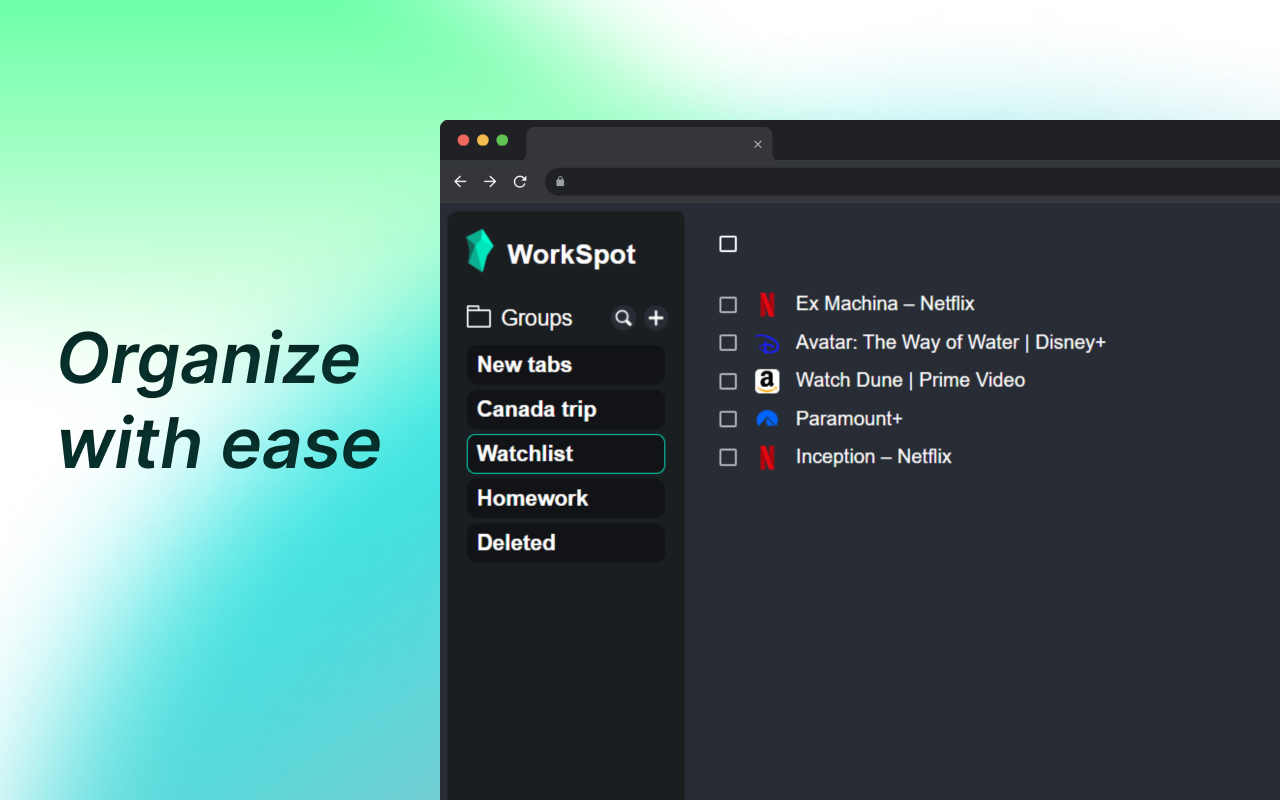This screenshot has height=800, width=1280.
Task: Click the address bar lock icon
Action: (x=560, y=181)
